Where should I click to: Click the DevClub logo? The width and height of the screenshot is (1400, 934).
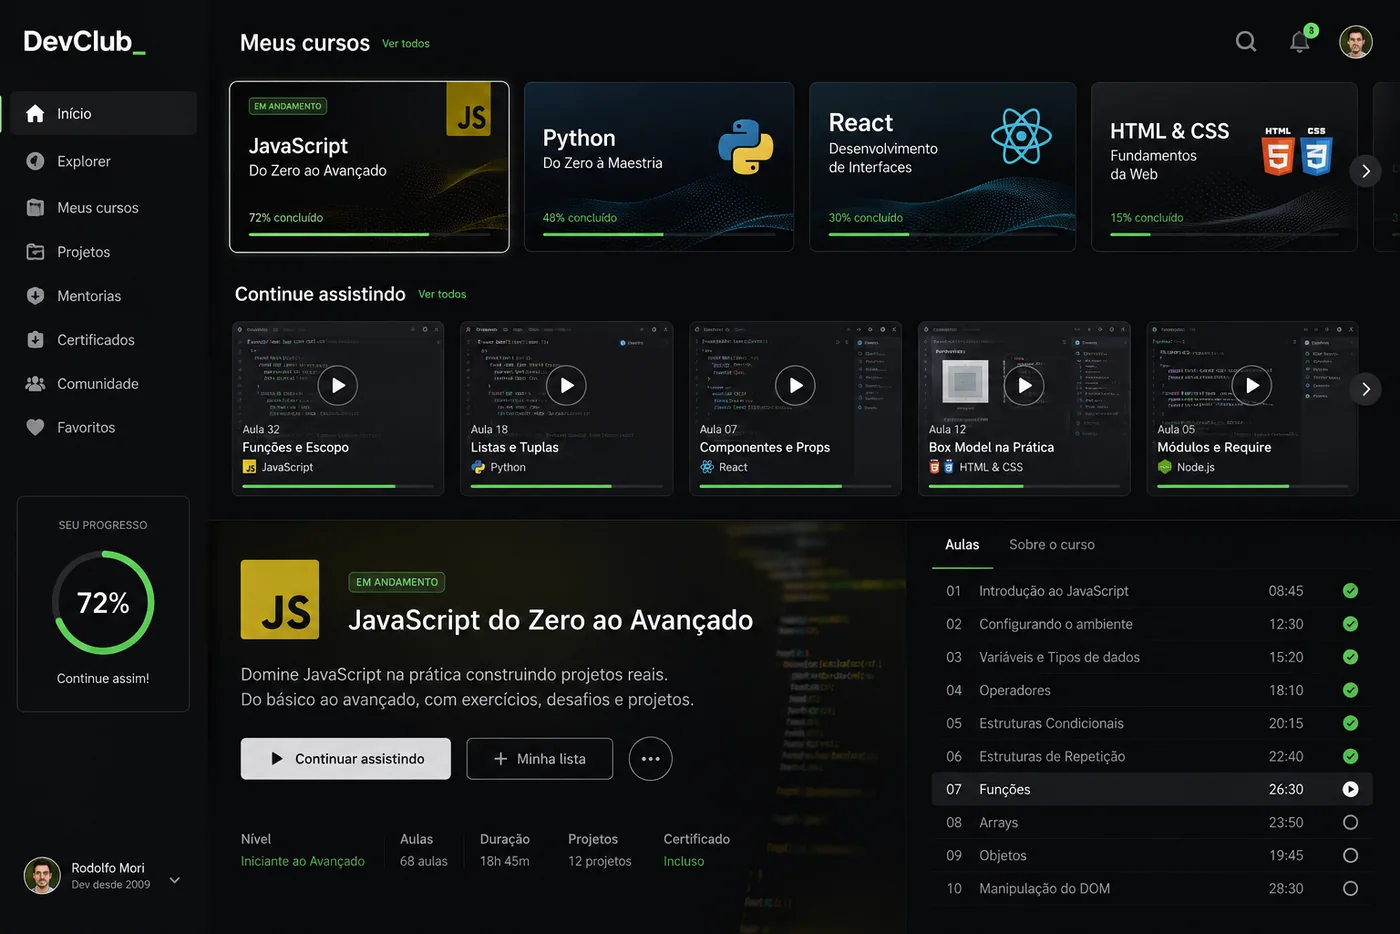click(84, 42)
